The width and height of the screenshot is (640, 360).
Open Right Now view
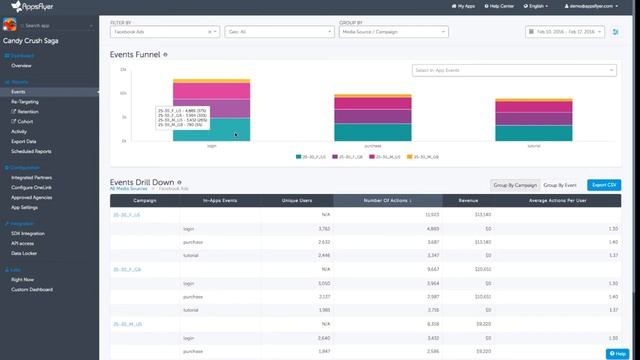(22, 280)
